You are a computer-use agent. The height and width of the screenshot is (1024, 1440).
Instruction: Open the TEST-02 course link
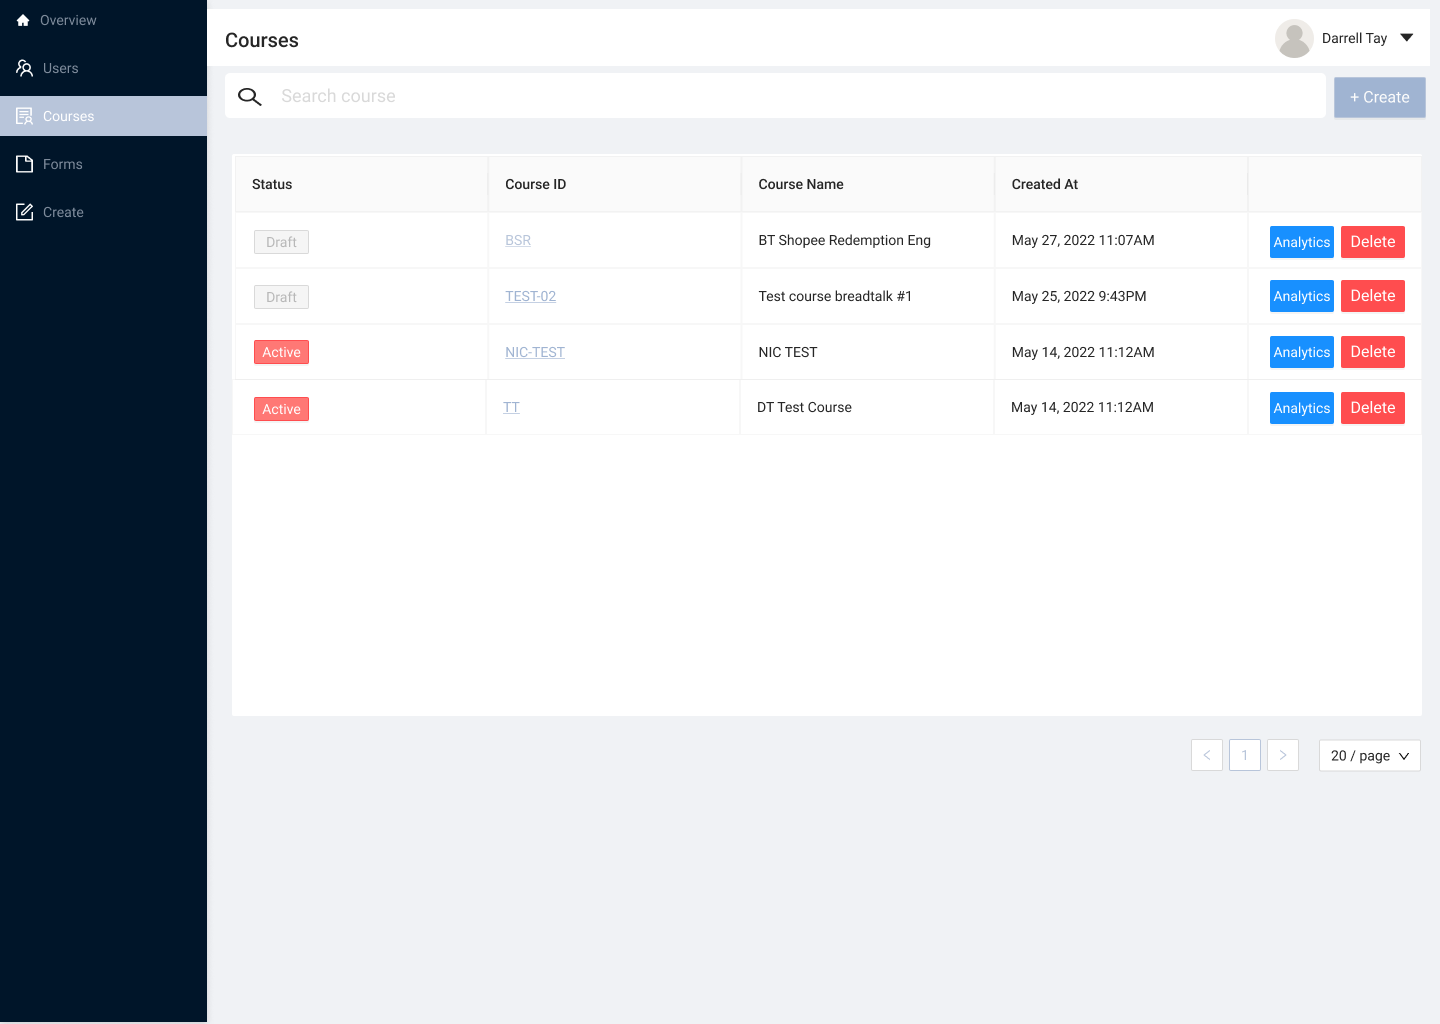530,296
